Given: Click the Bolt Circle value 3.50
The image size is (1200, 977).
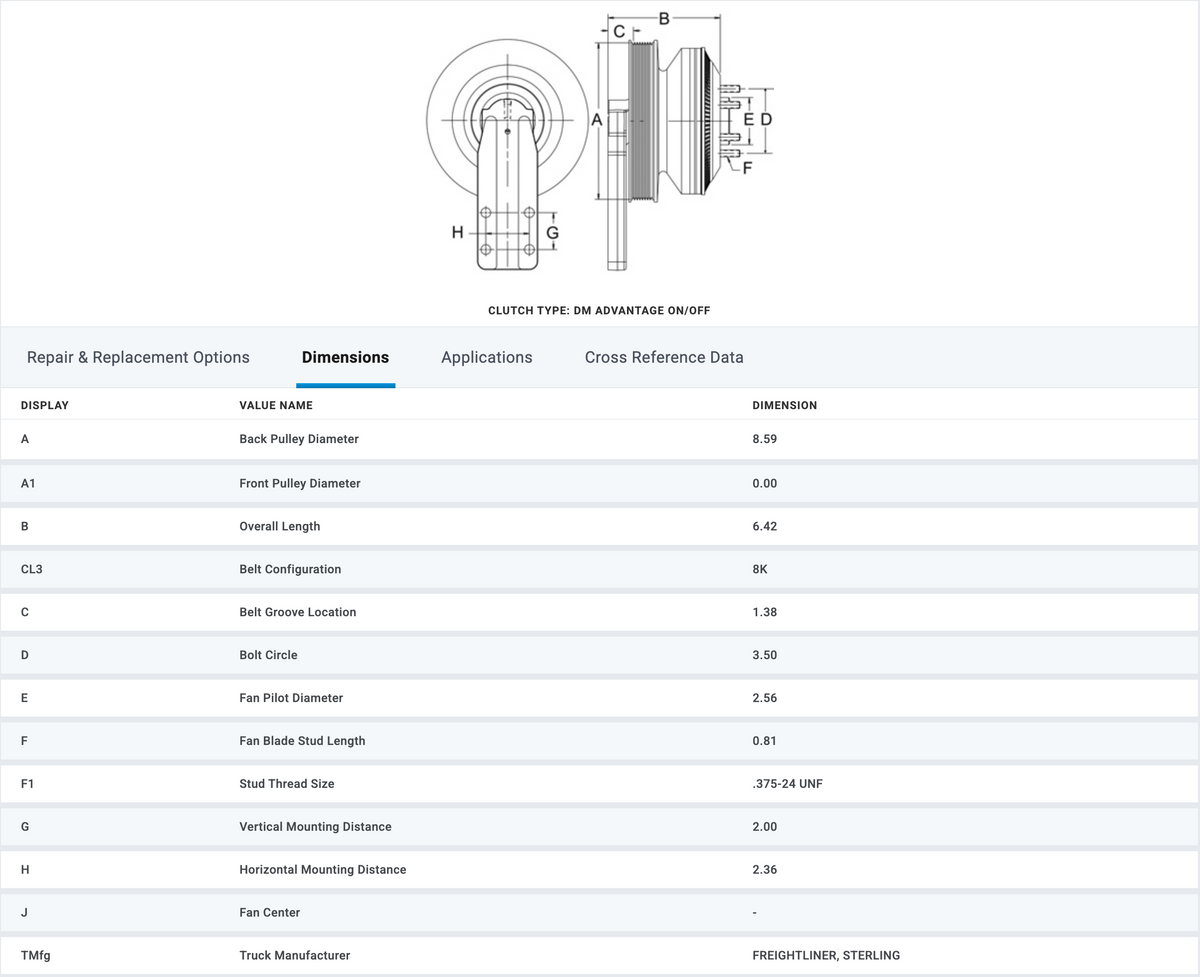Looking at the screenshot, I should click(x=765, y=655).
